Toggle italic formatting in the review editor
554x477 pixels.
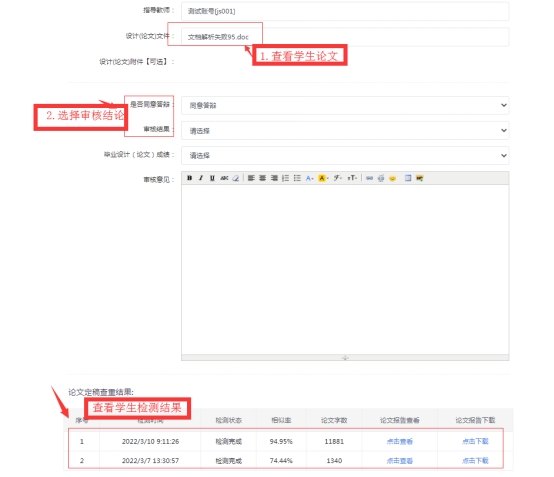201,178
